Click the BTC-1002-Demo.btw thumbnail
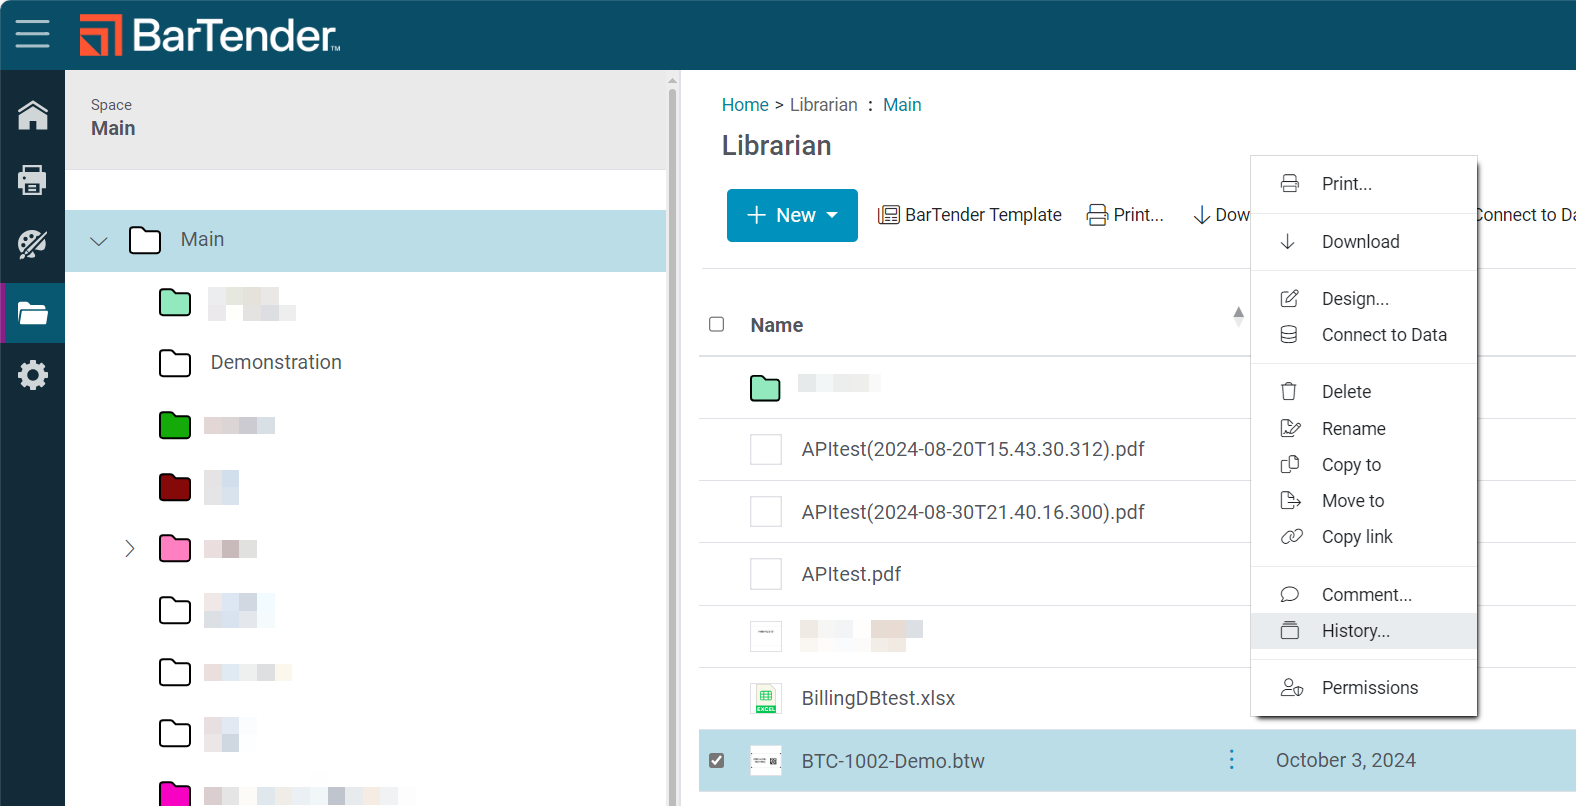The height and width of the screenshot is (806, 1576). pyautogui.click(x=766, y=760)
